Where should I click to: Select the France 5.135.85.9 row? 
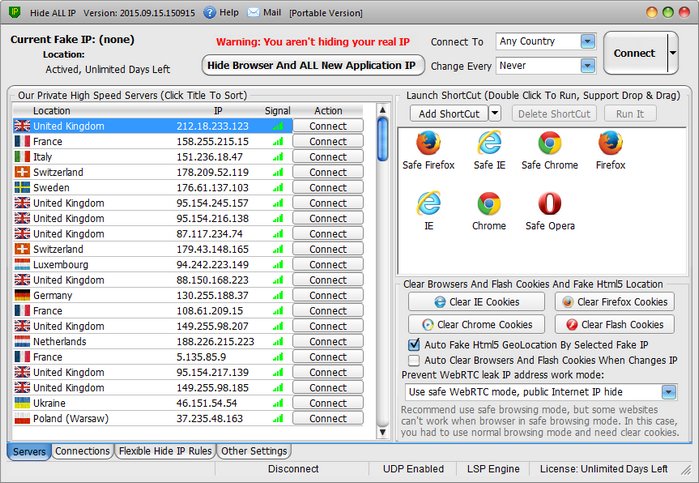tap(152, 357)
